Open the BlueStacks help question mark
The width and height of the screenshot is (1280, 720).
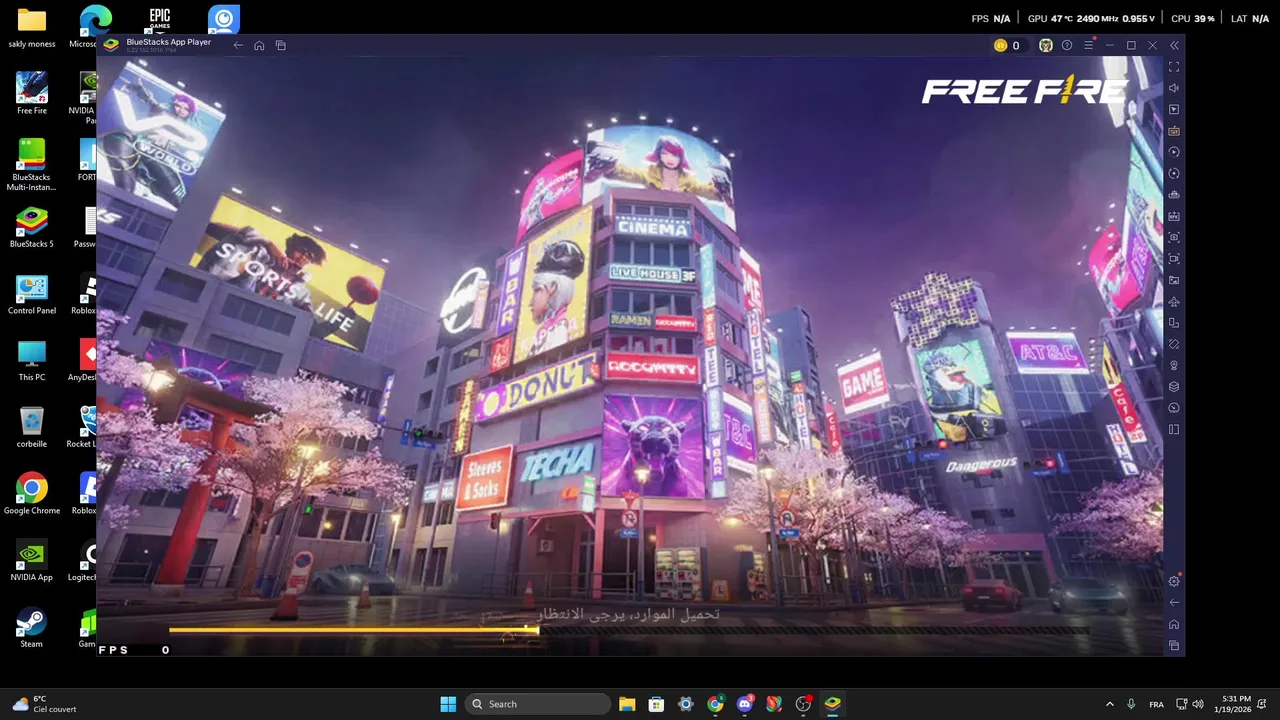[x=1067, y=45]
